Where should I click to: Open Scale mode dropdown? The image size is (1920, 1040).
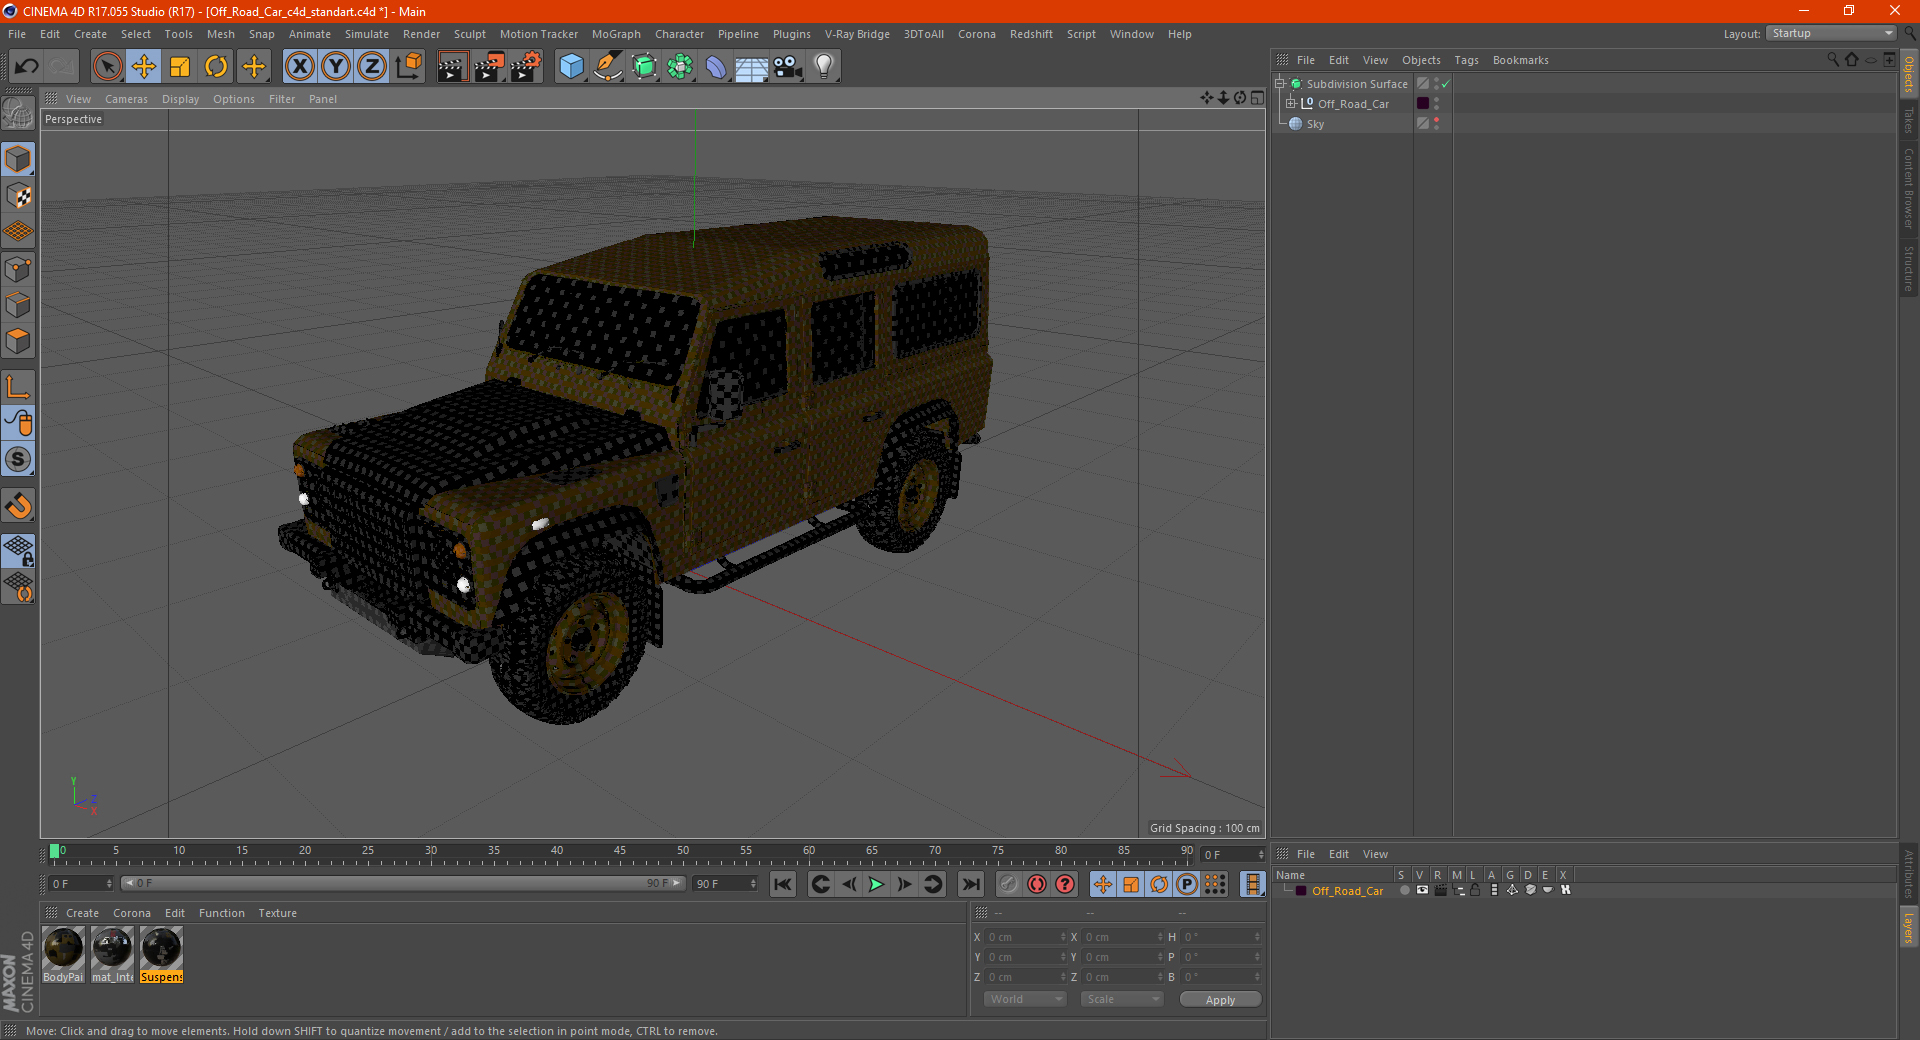(x=1122, y=999)
